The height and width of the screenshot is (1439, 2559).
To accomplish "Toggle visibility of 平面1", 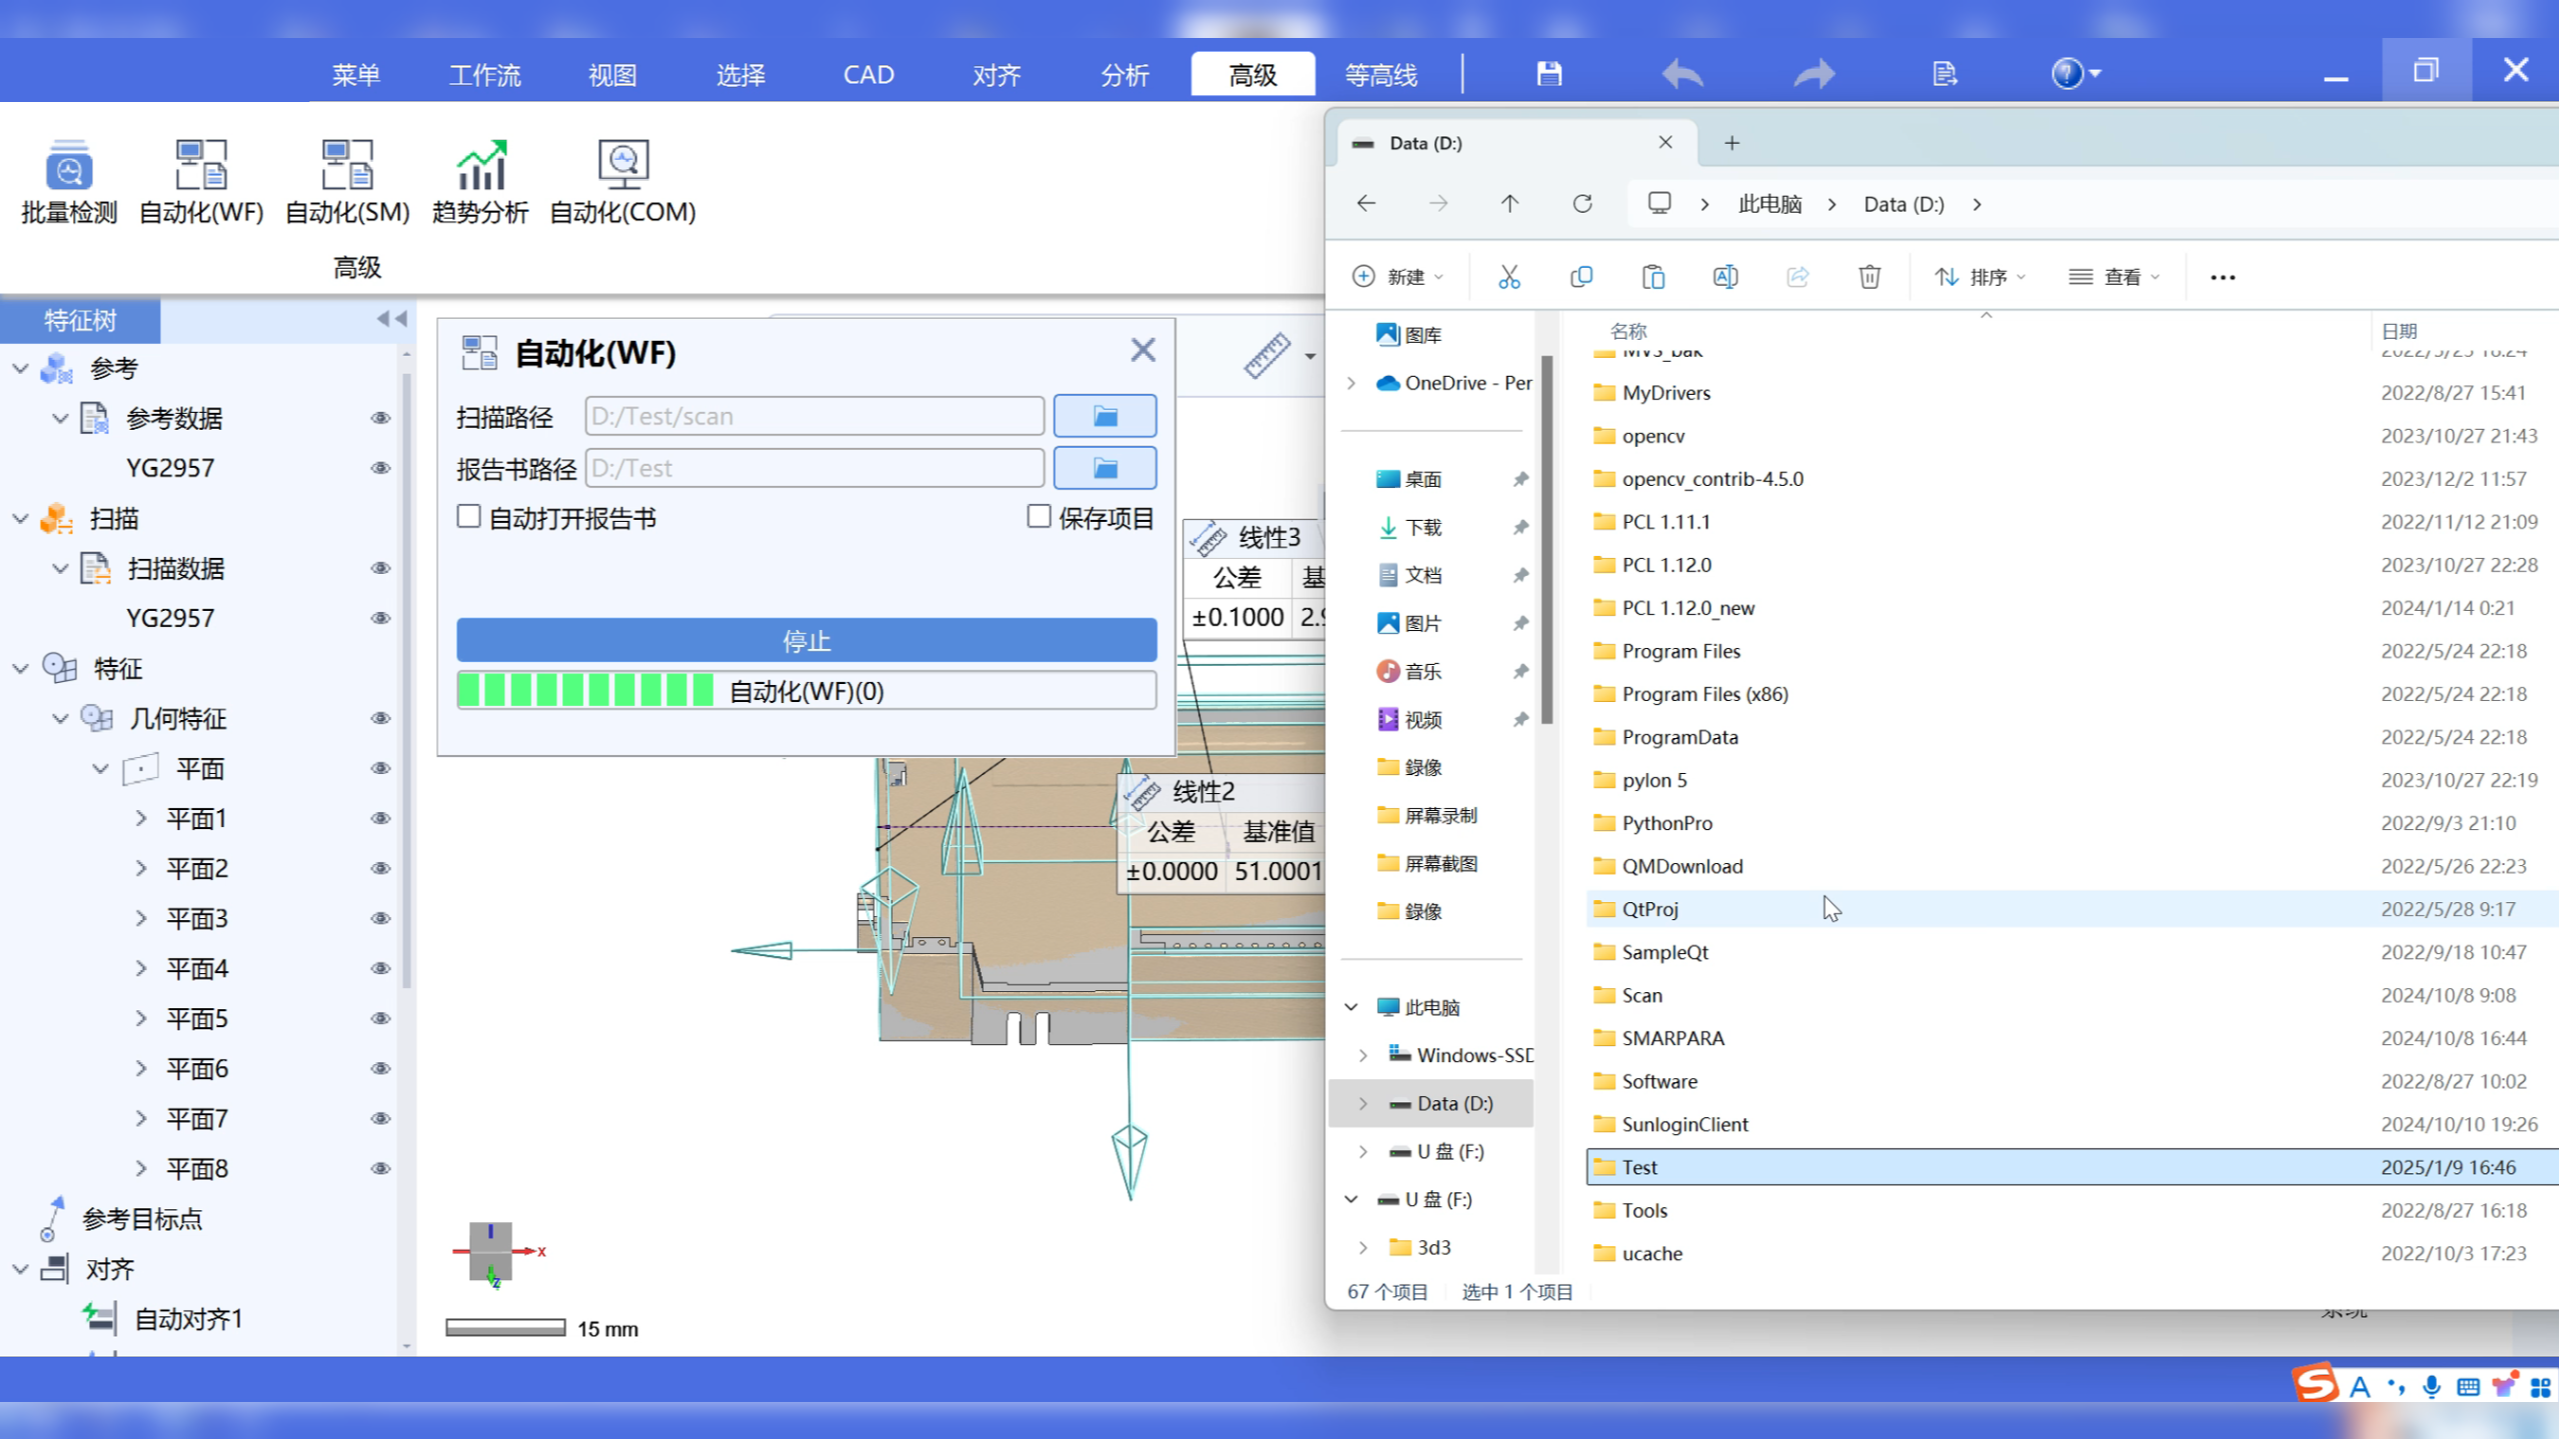I will pyautogui.click(x=380, y=818).
